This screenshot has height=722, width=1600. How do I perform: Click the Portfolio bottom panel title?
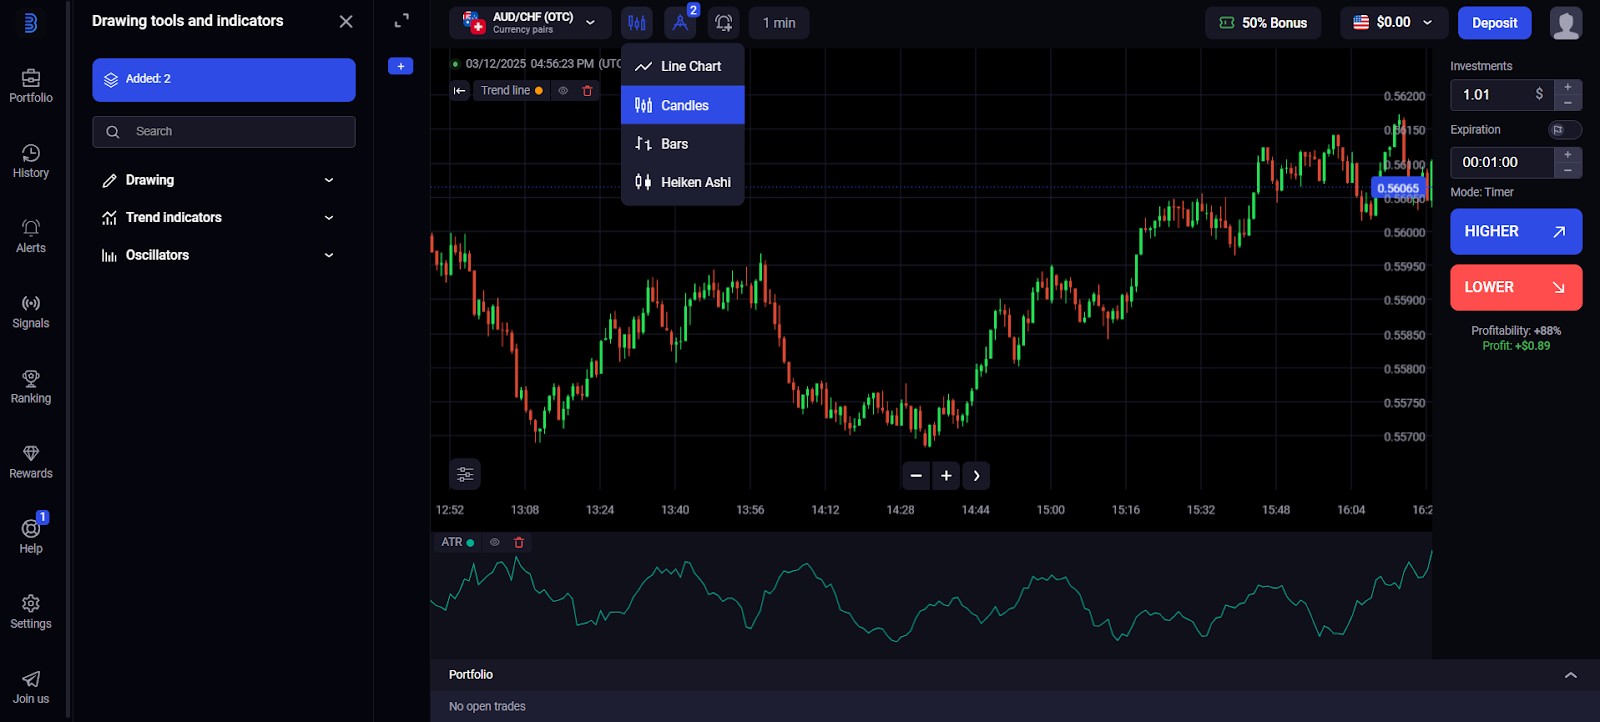(x=471, y=675)
